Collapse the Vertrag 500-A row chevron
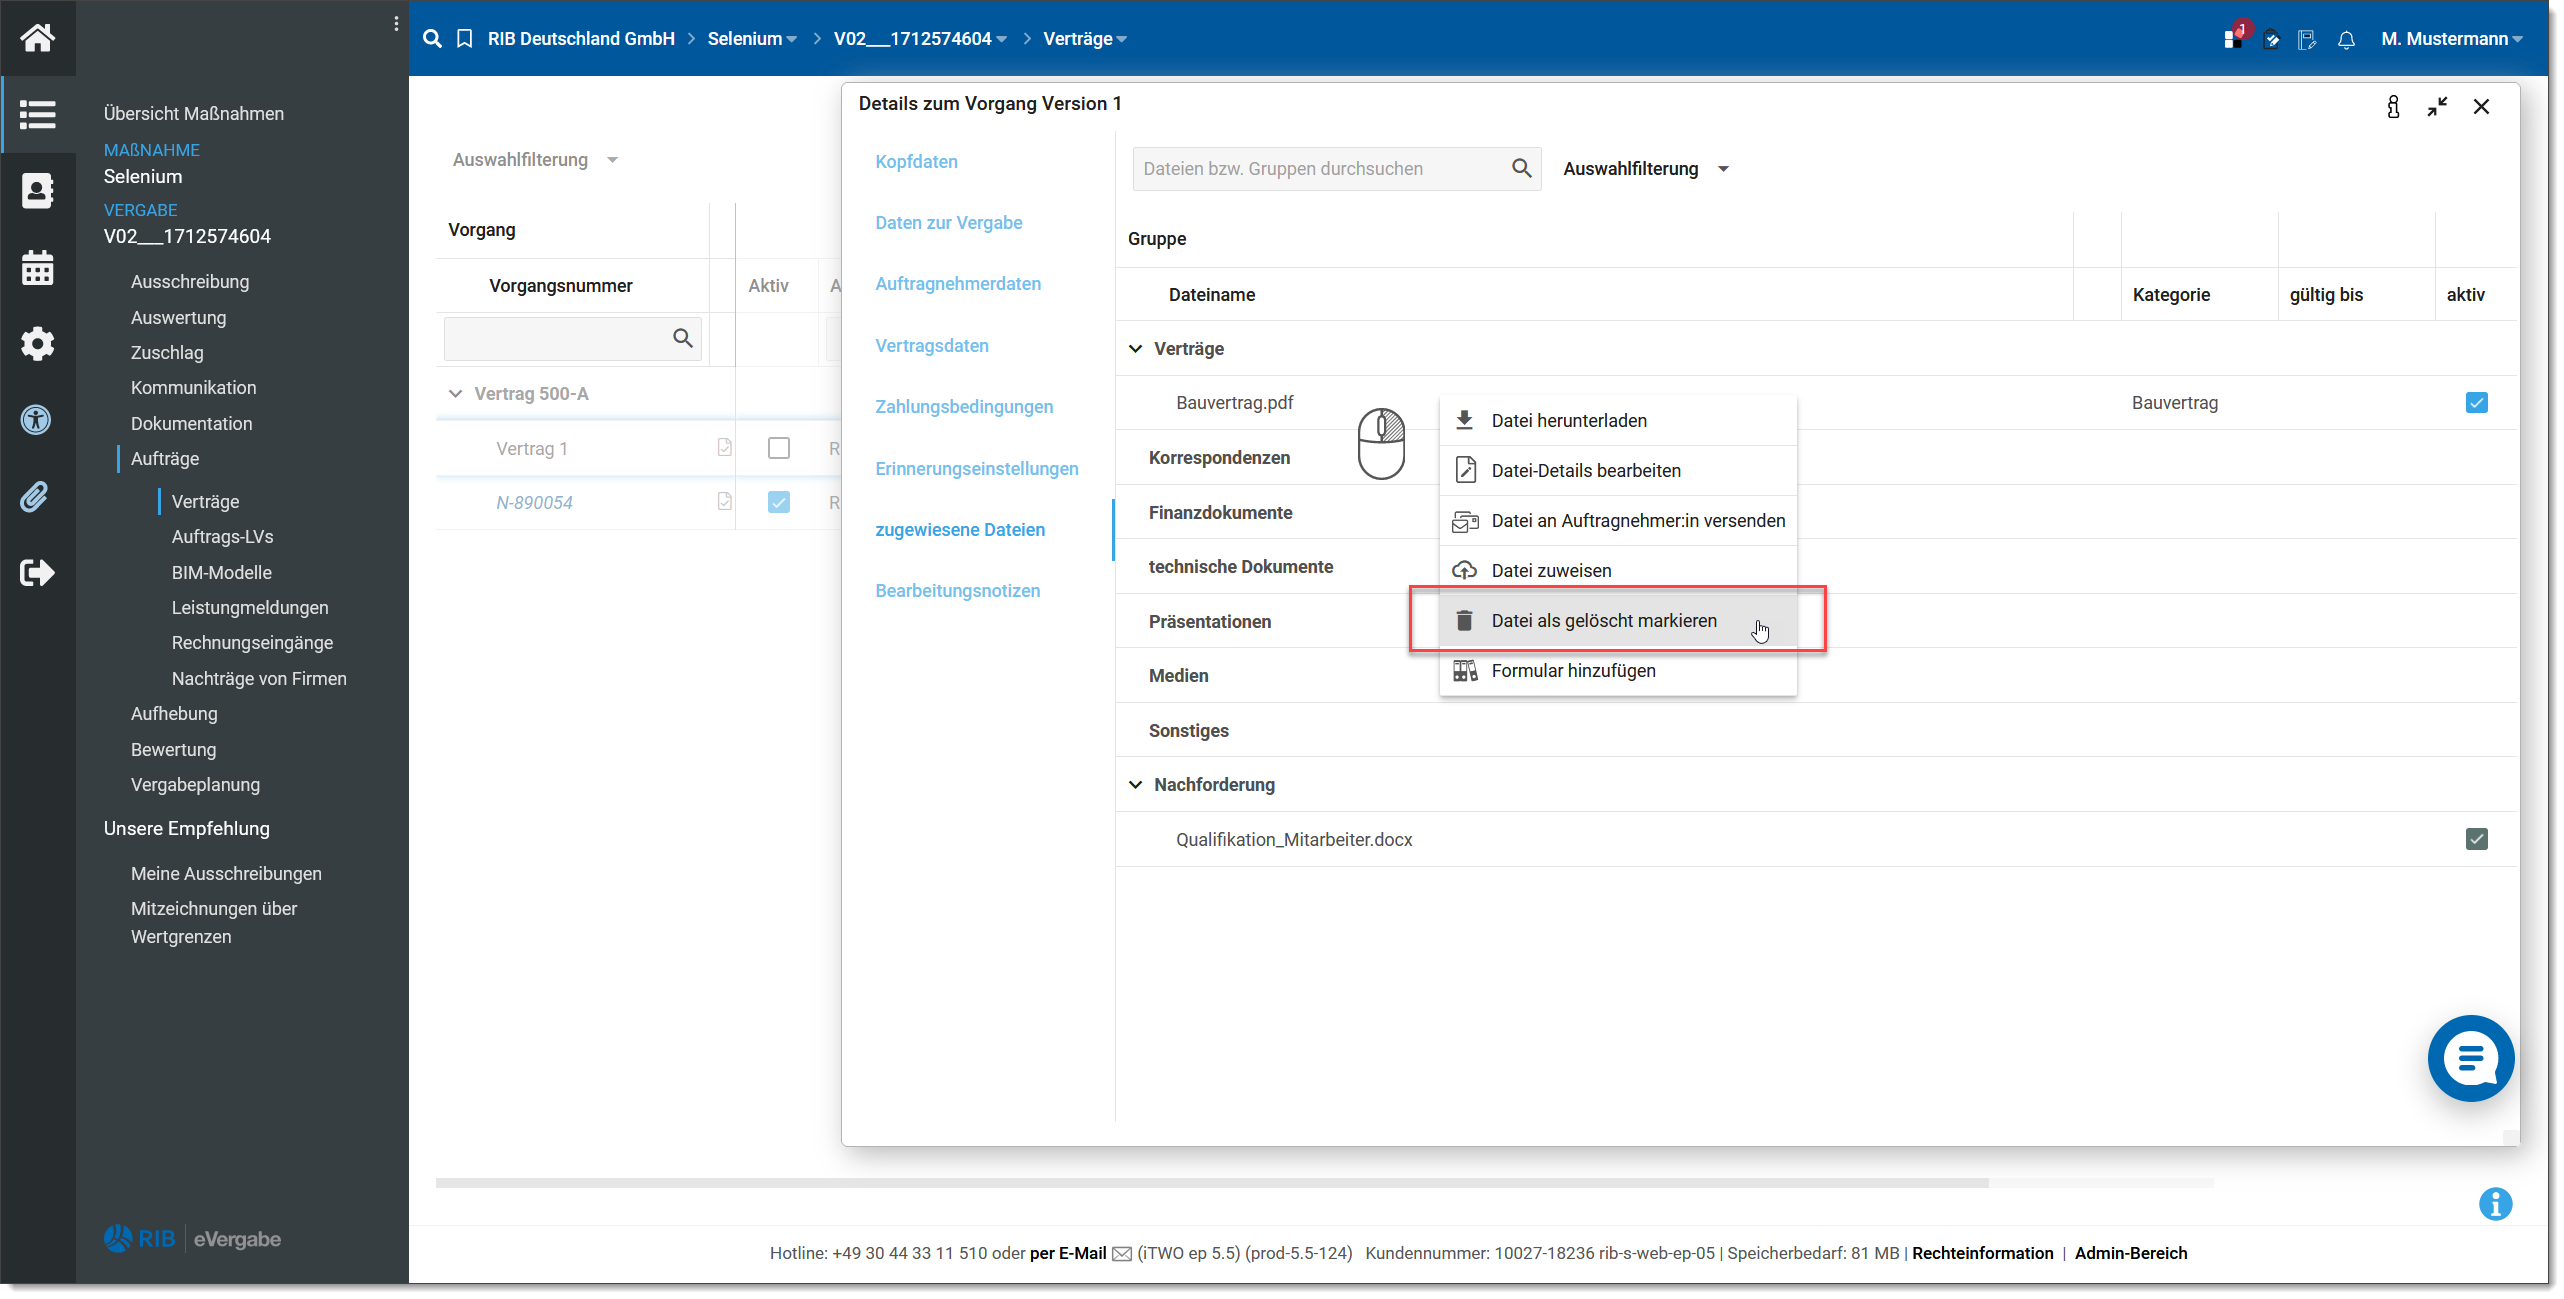This screenshot has height=1299, width=2564. pyautogui.click(x=455, y=393)
